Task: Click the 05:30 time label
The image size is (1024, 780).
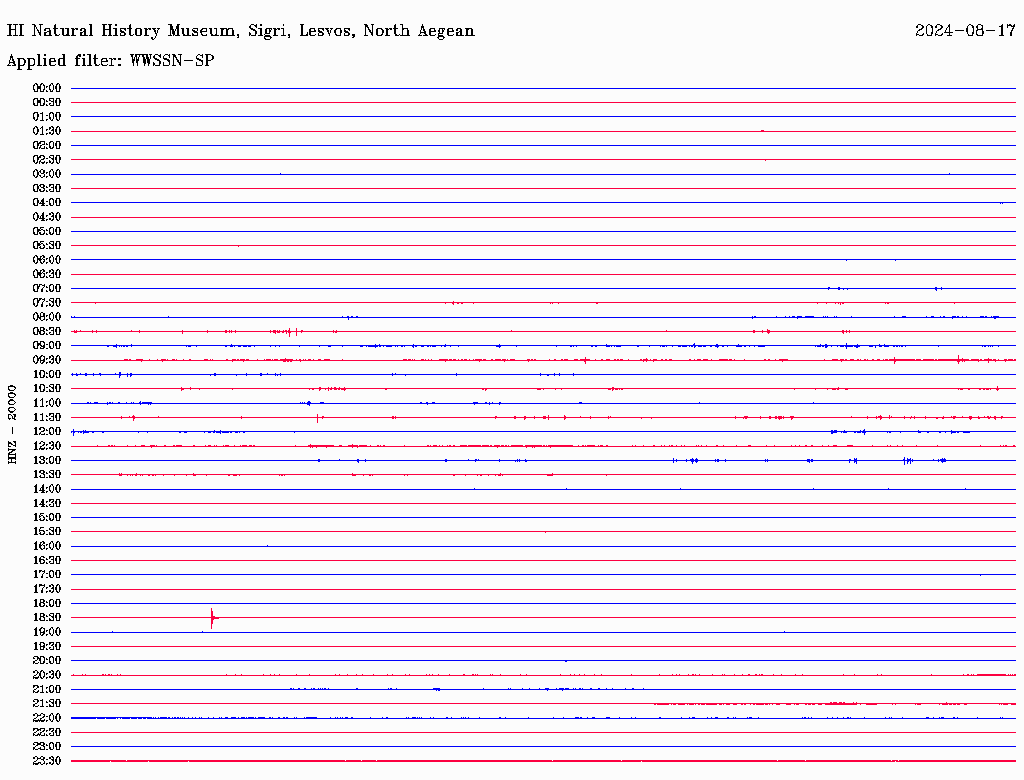Action: coord(47,246)
